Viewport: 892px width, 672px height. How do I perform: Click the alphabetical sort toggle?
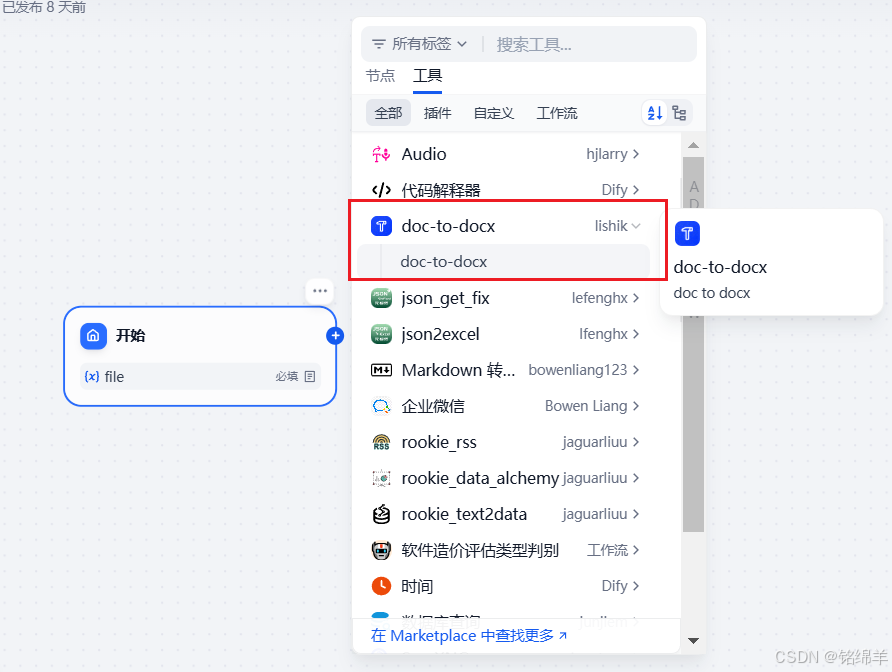pyautogui.click(x=655, y=113)
